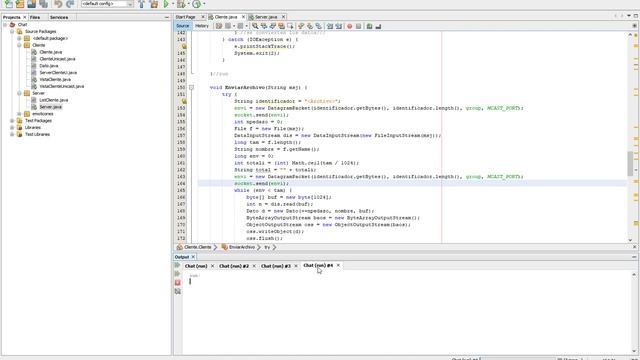Open the Start Page tab
The height and width of the screenshot is (360, 640).
pos(185,17)
